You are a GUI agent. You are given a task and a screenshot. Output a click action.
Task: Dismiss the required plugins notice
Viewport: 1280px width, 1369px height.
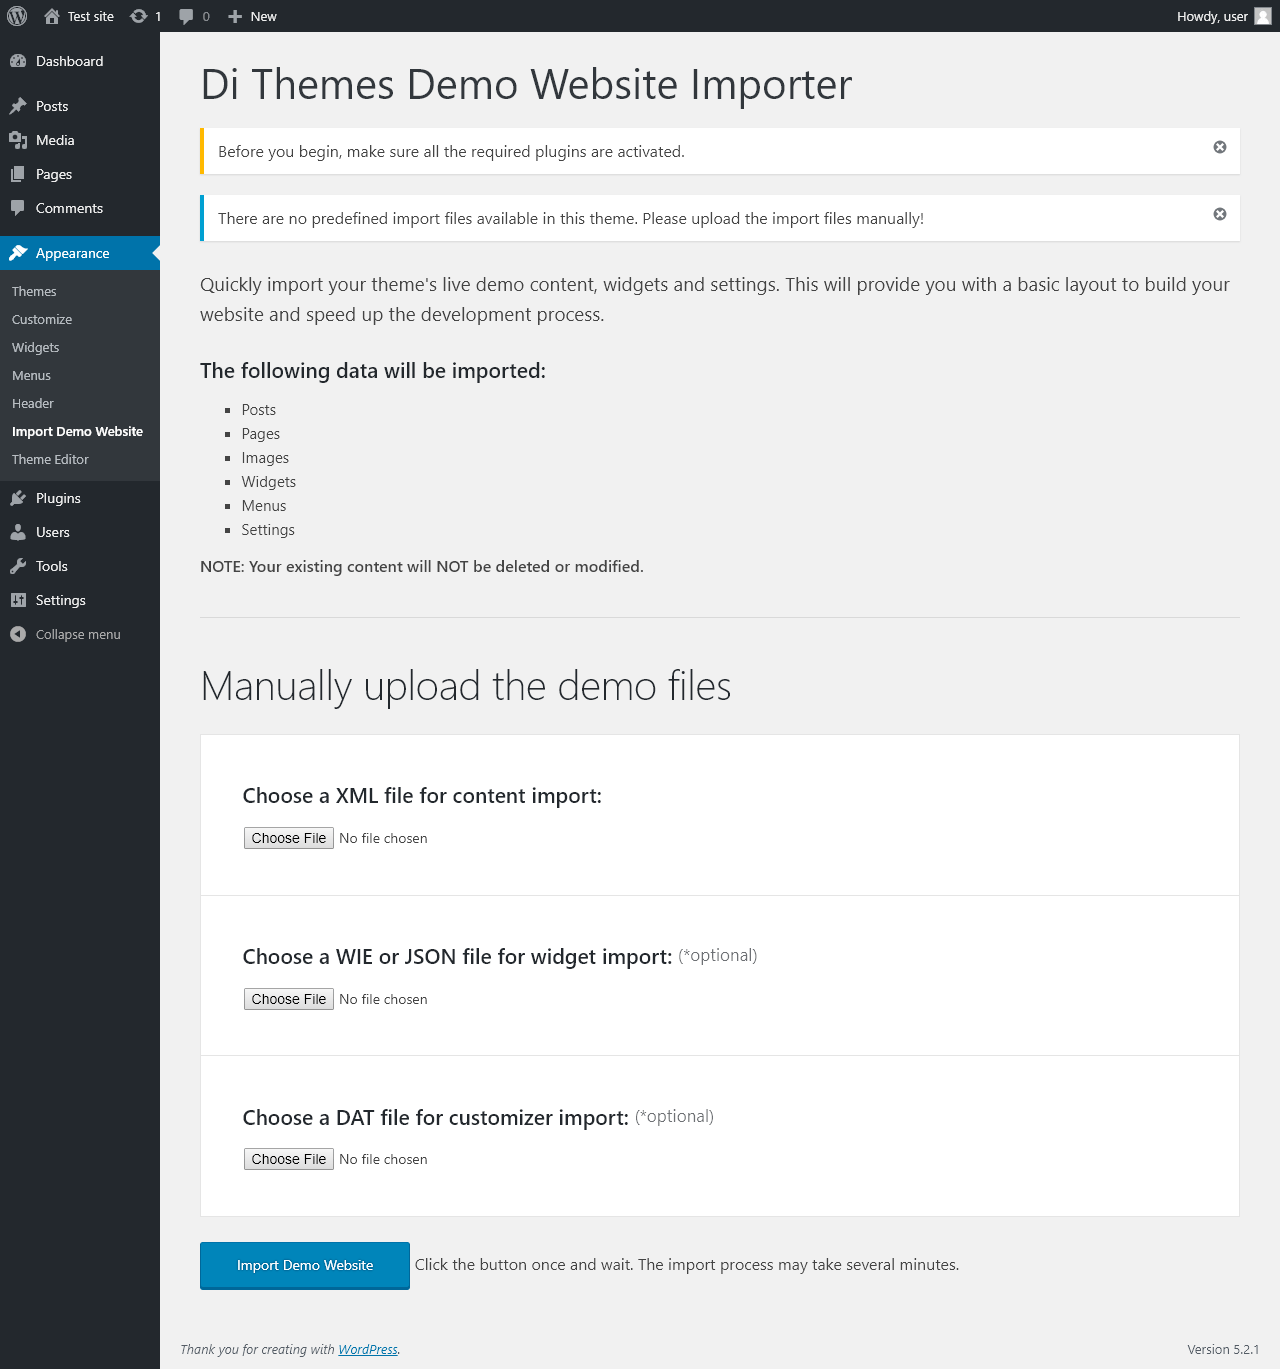[1220, 147]
